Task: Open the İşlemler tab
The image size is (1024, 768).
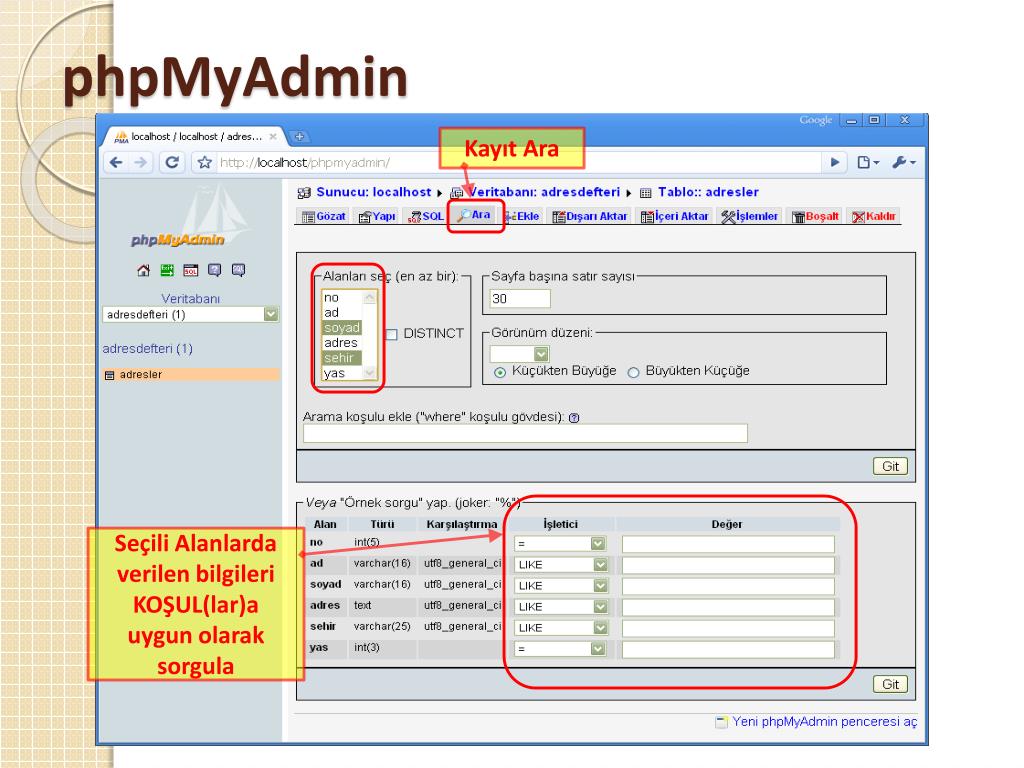Action: [x=750, y=216]
